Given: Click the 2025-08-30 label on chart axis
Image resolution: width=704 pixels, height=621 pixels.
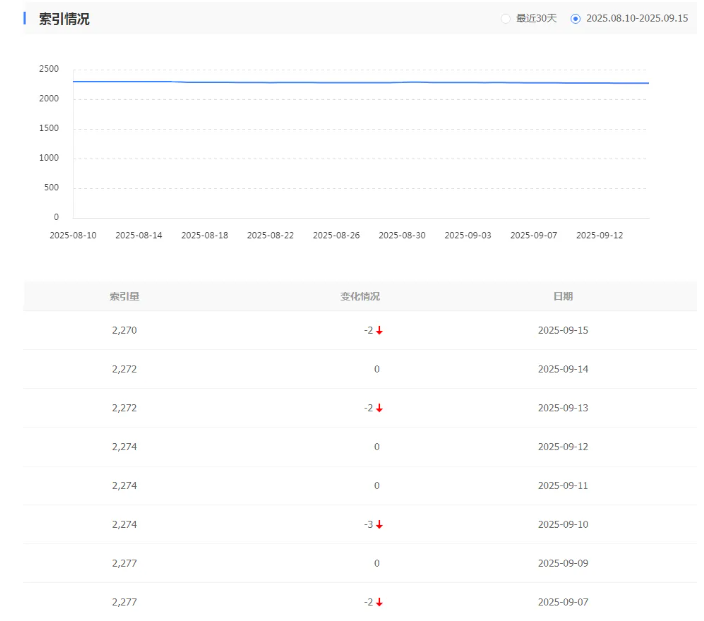Looking at the screenshot, I should [x=402, y=235].
